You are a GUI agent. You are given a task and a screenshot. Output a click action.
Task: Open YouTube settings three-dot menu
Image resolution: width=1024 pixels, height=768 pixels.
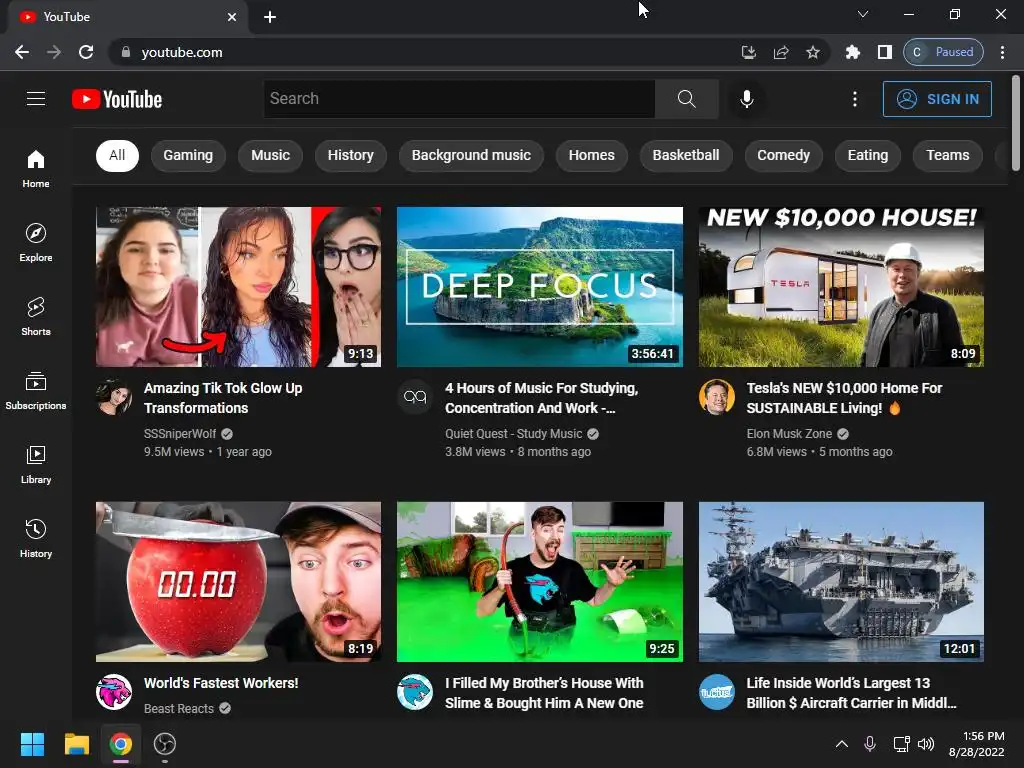pos(854,99)
